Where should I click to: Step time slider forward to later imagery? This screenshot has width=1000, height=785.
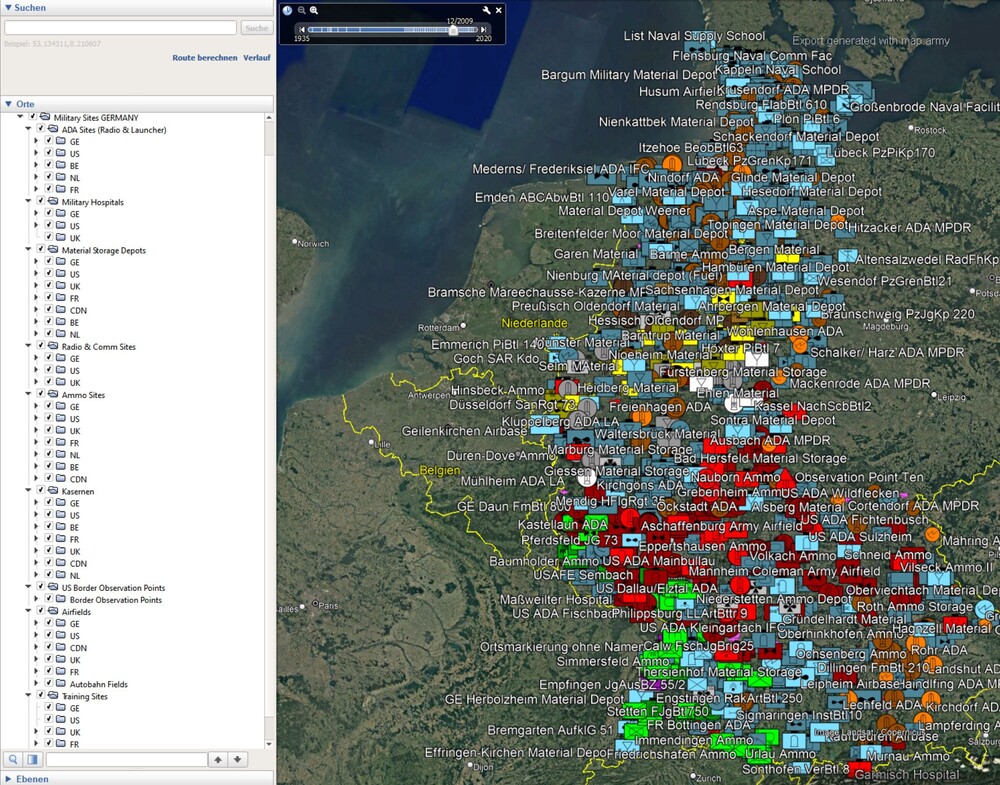[483, 29]
